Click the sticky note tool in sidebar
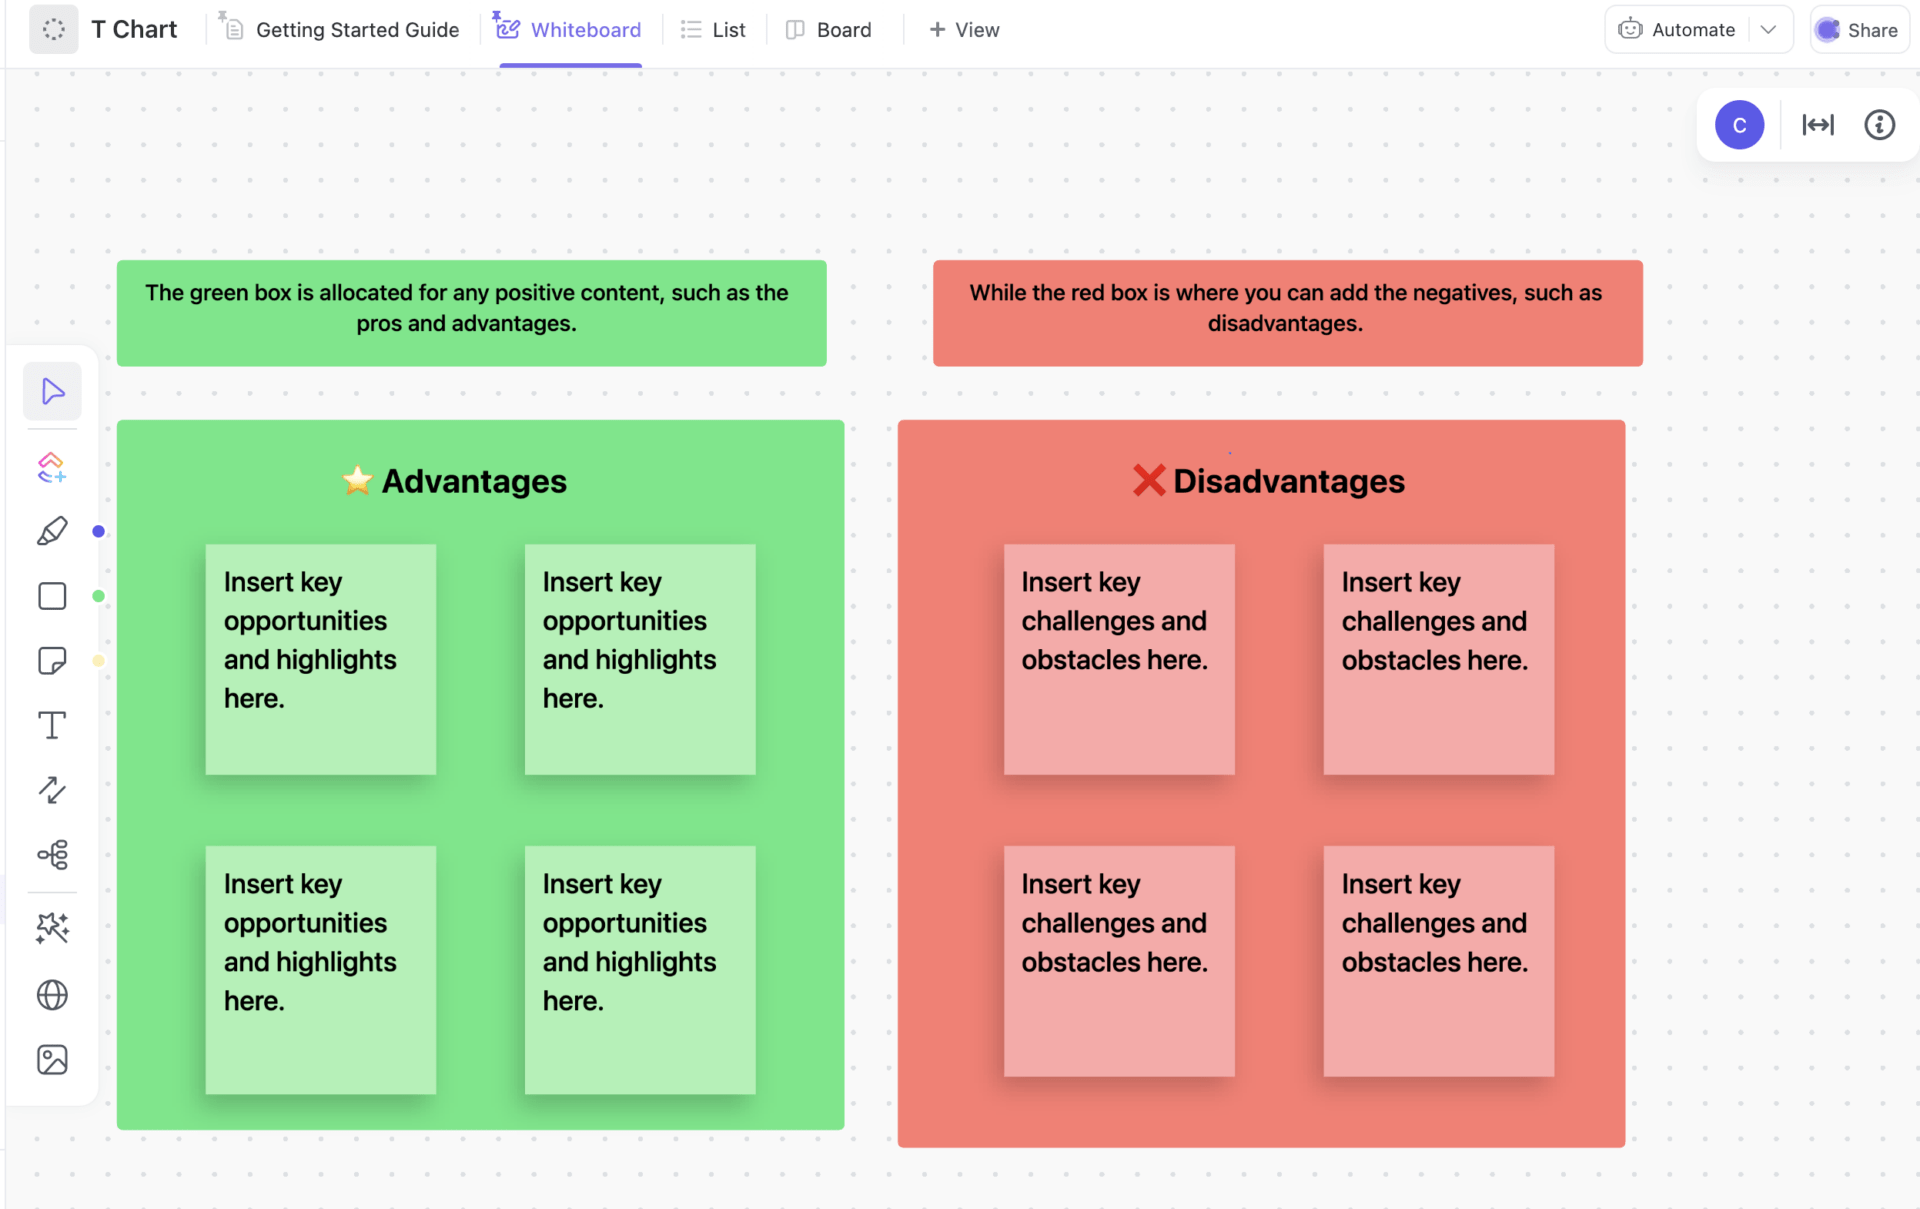 53,659
